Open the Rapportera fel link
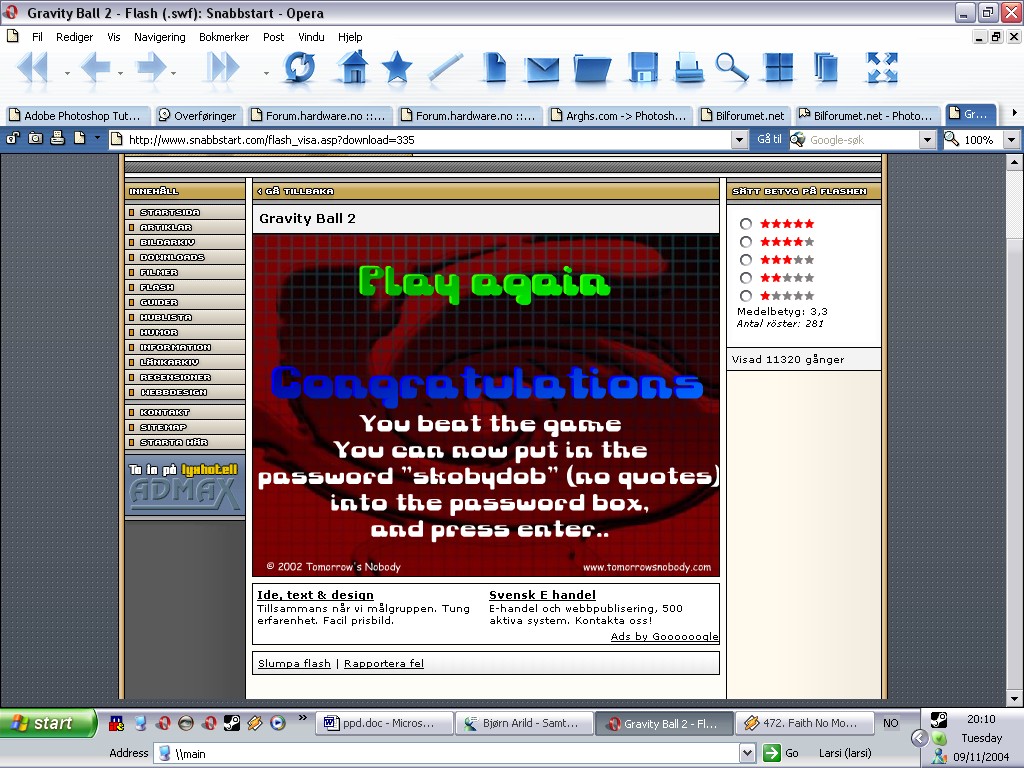 383,664
